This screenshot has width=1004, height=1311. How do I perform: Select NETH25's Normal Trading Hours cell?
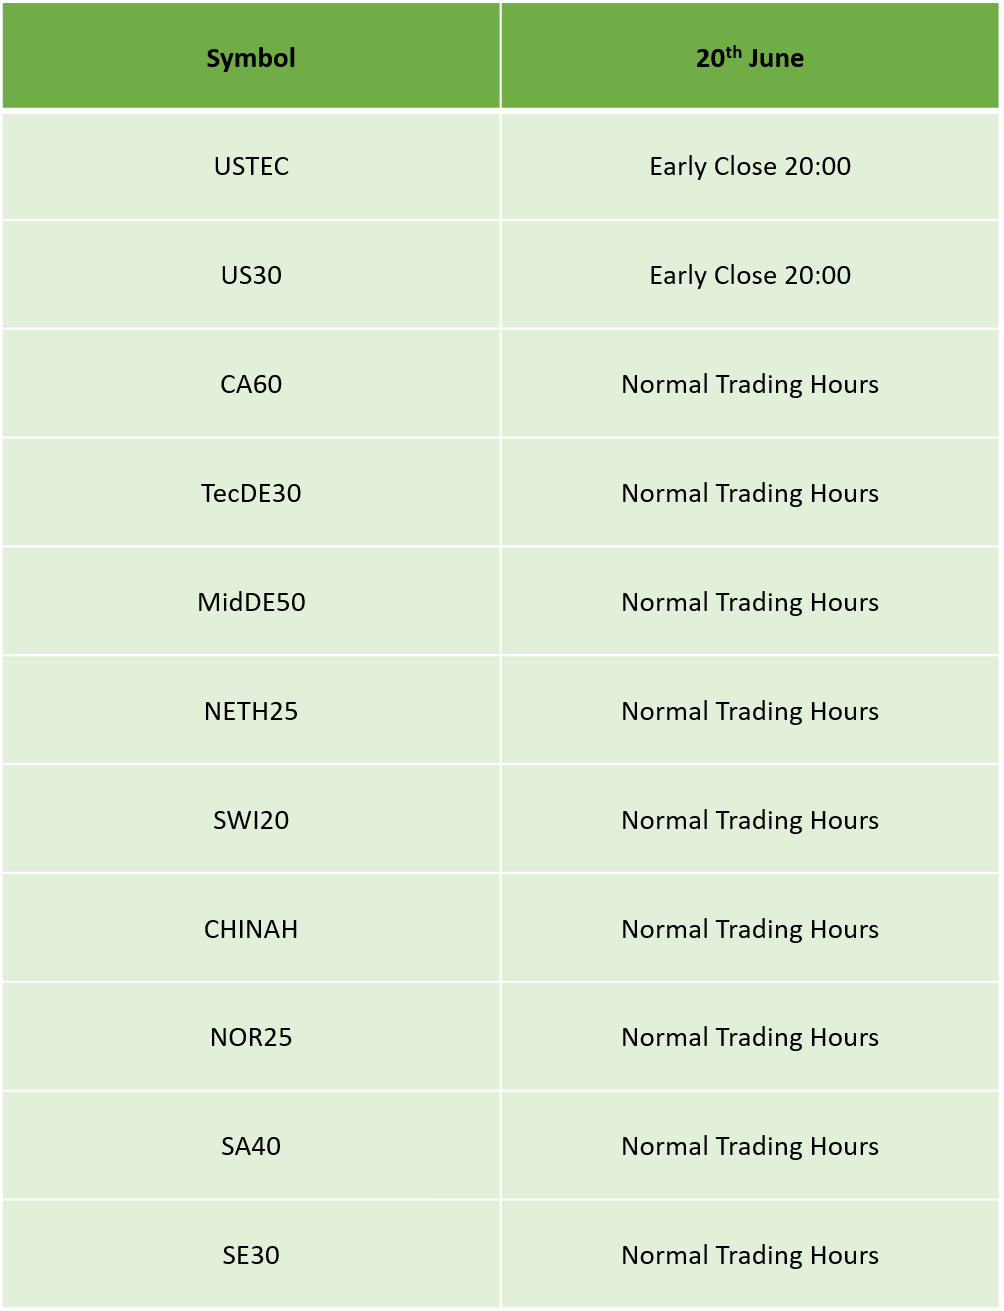[x=750, y=711]
